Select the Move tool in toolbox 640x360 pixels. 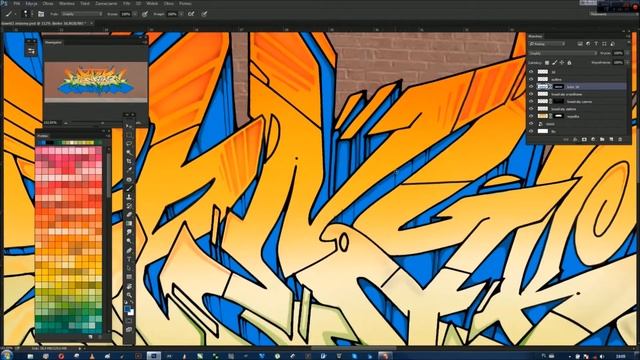[129, 127]
